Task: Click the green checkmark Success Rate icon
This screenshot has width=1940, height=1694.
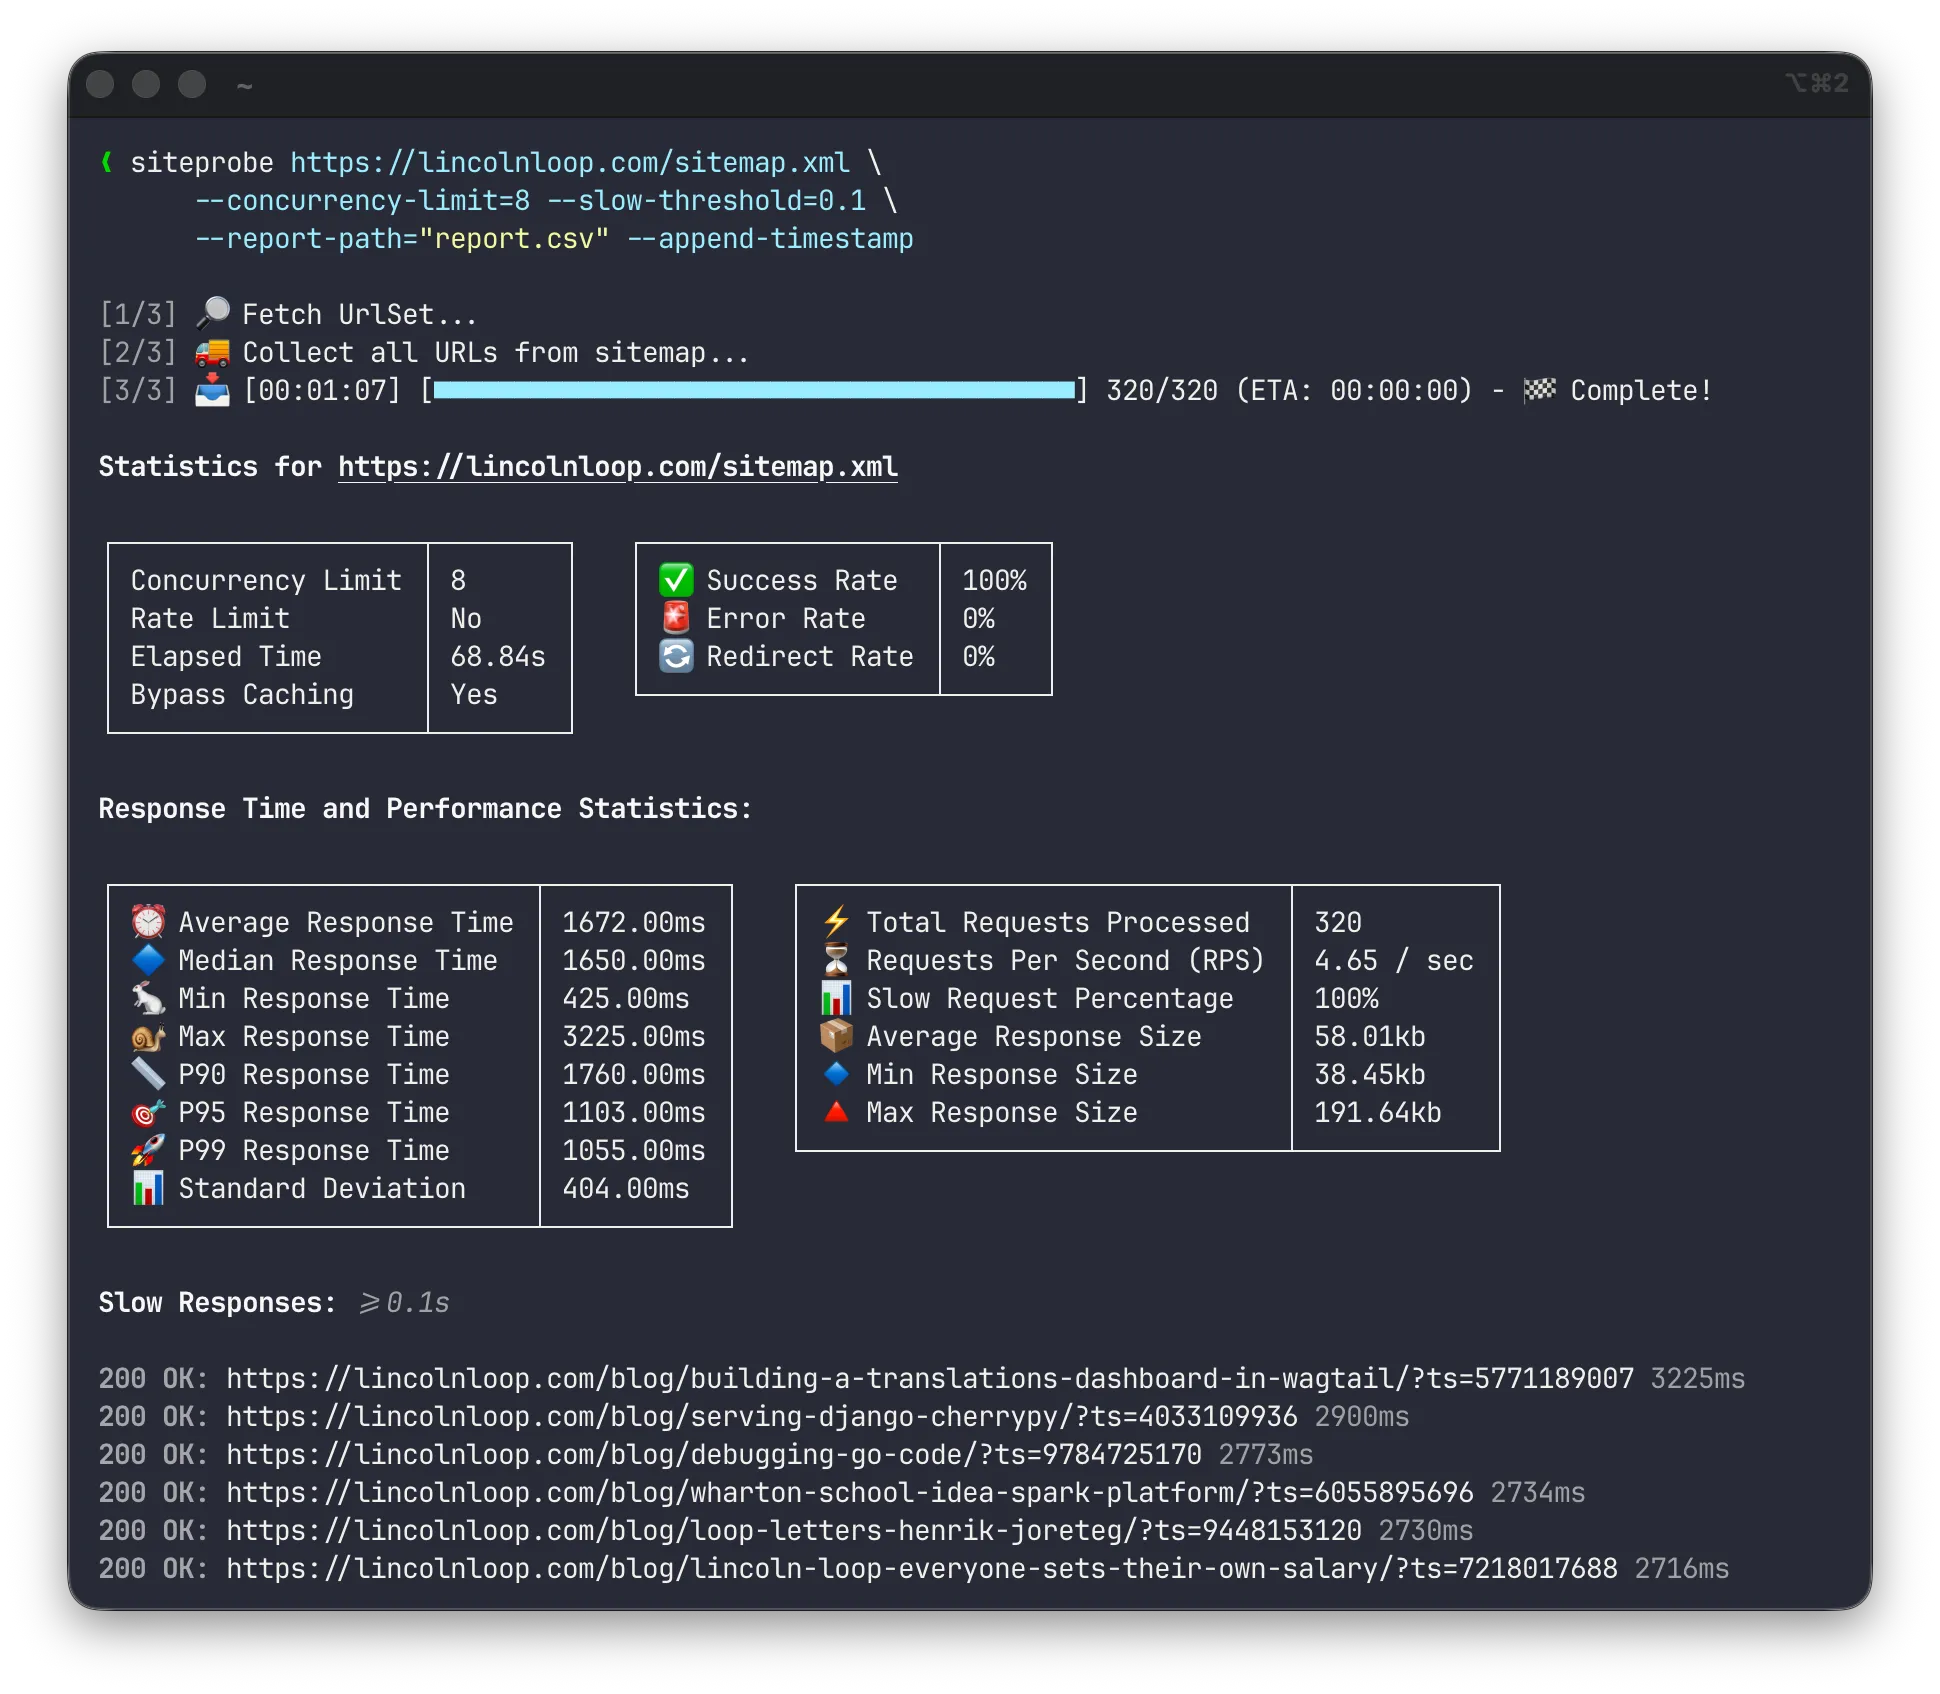Action: click(676, 579)
